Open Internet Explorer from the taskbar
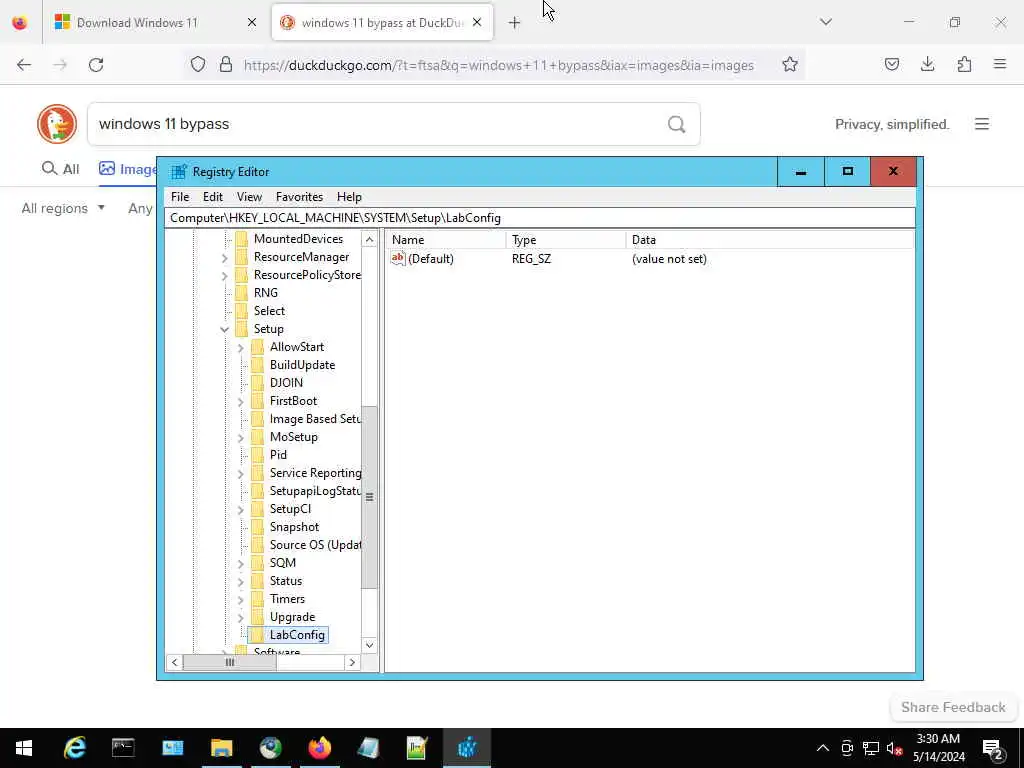1024x768 pixels. (74, 748)
